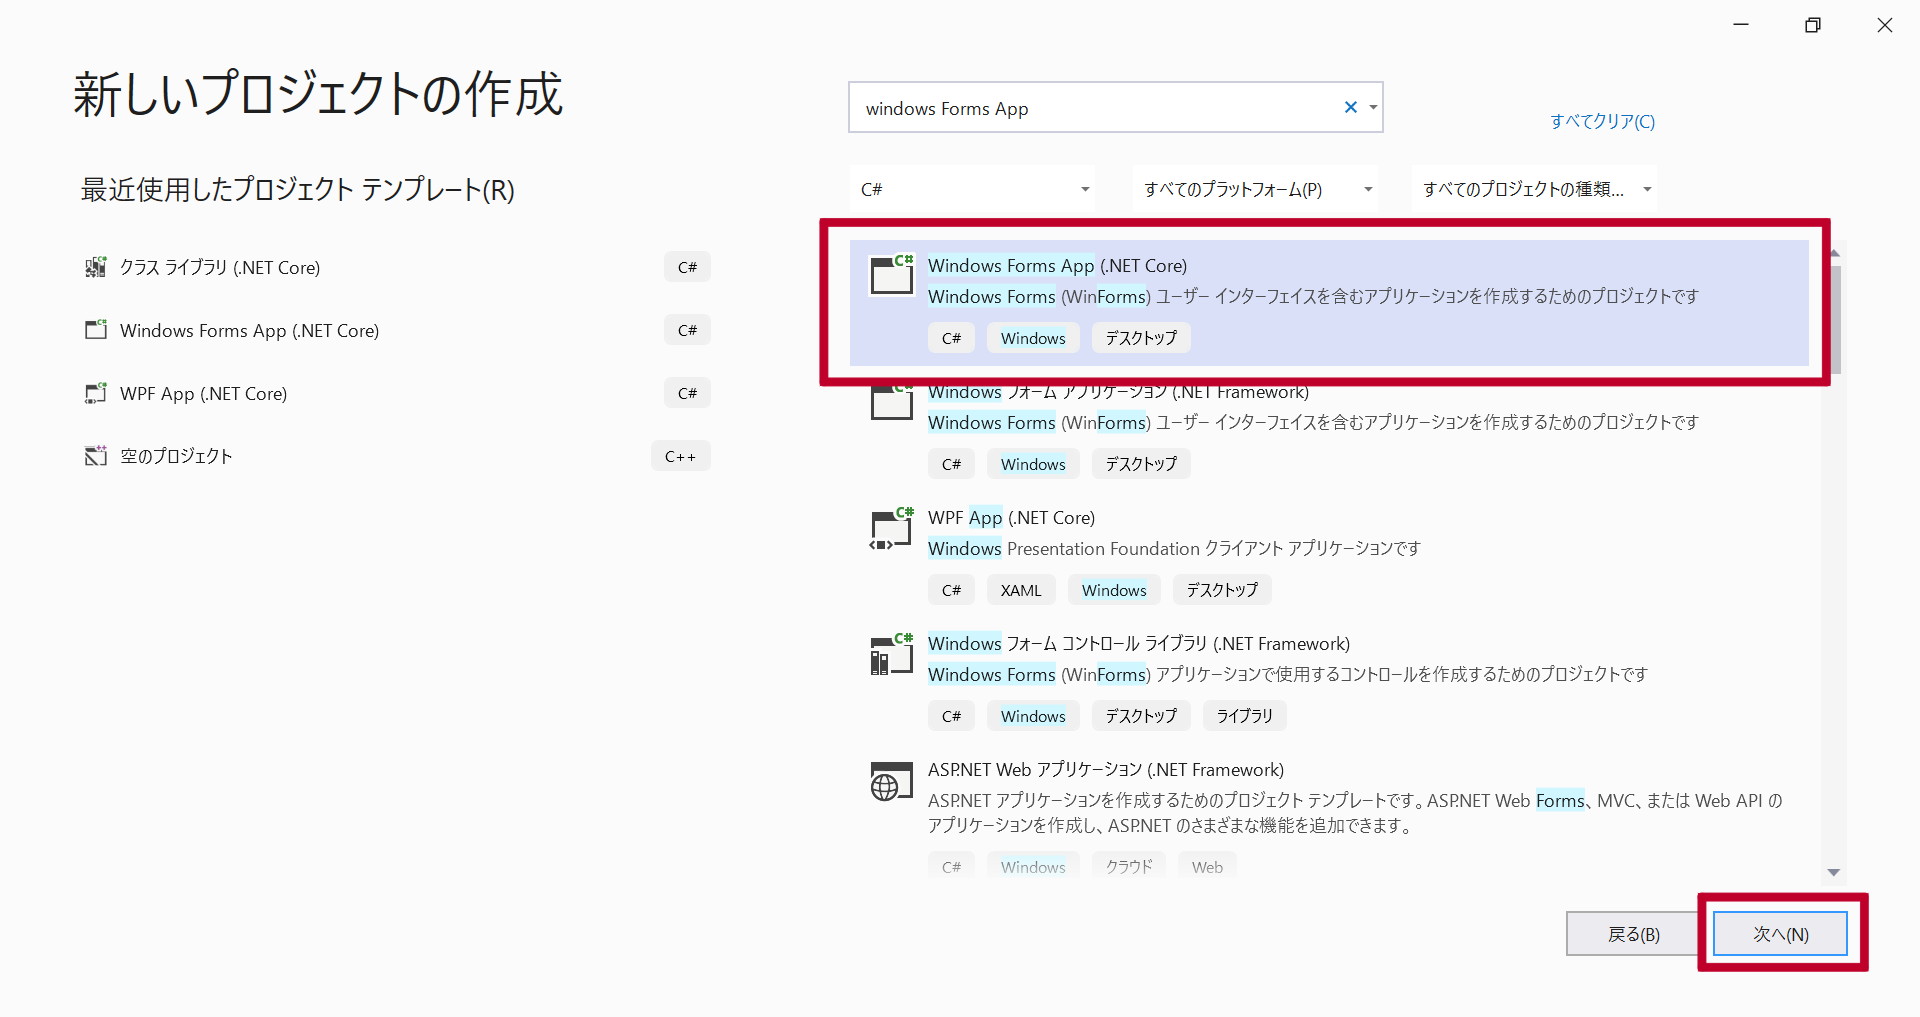Click the Windows Forms App (.NET Core) template icon
The image size is (1920, 1017).
tap(891, 276)
